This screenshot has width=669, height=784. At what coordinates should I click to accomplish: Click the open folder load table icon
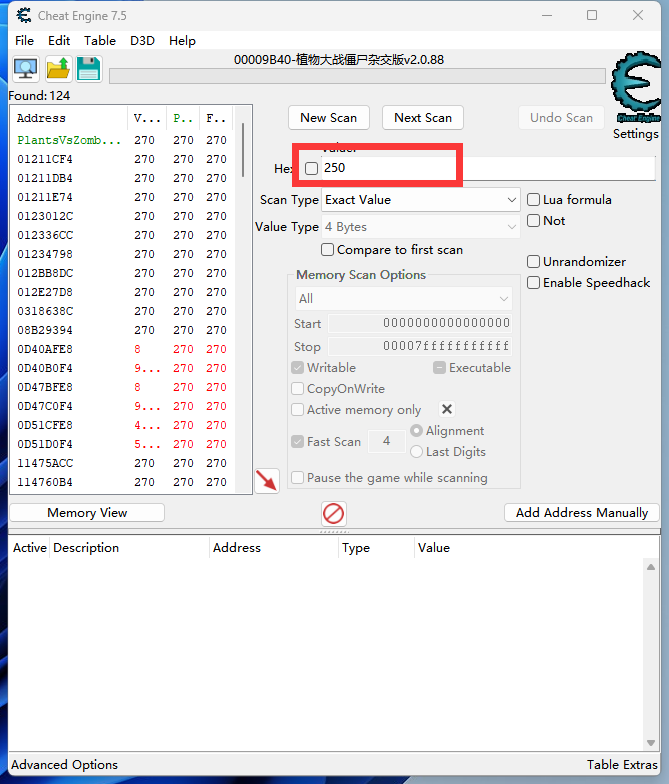pyautogui.click(x=58, y=69)
